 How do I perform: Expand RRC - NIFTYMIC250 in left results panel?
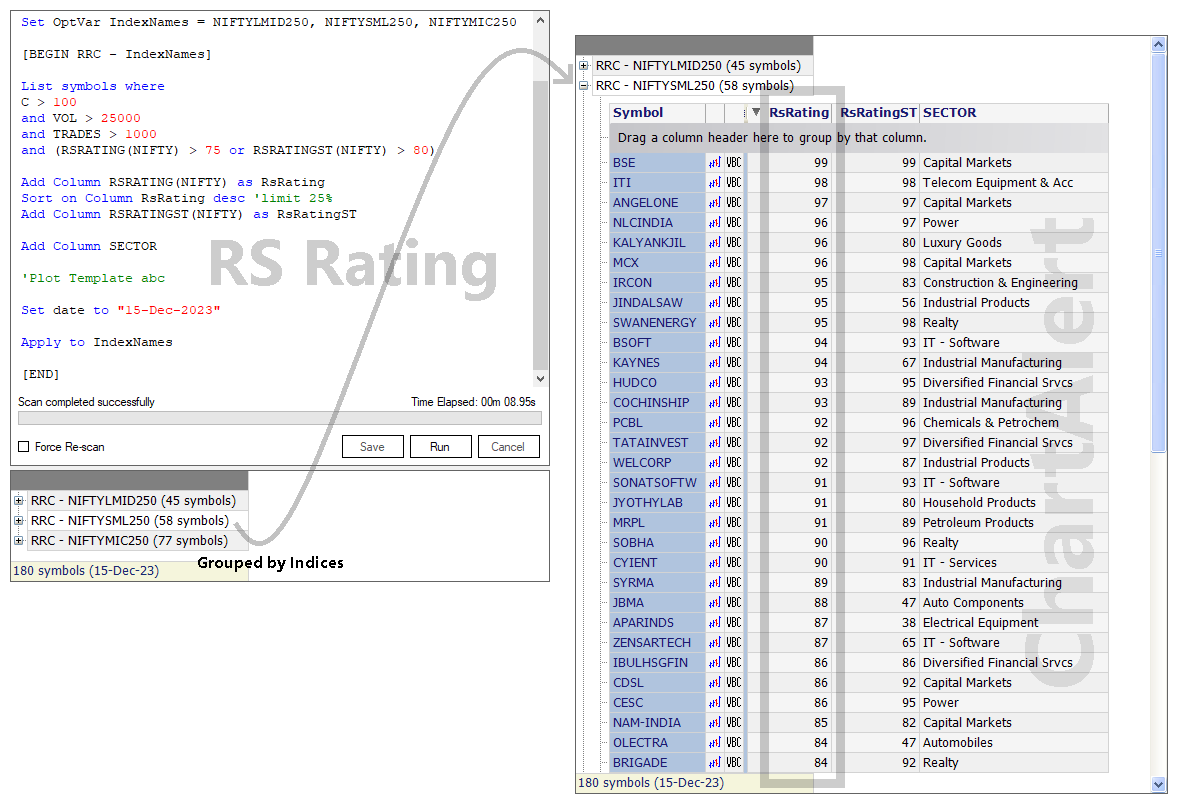[19, 540]
